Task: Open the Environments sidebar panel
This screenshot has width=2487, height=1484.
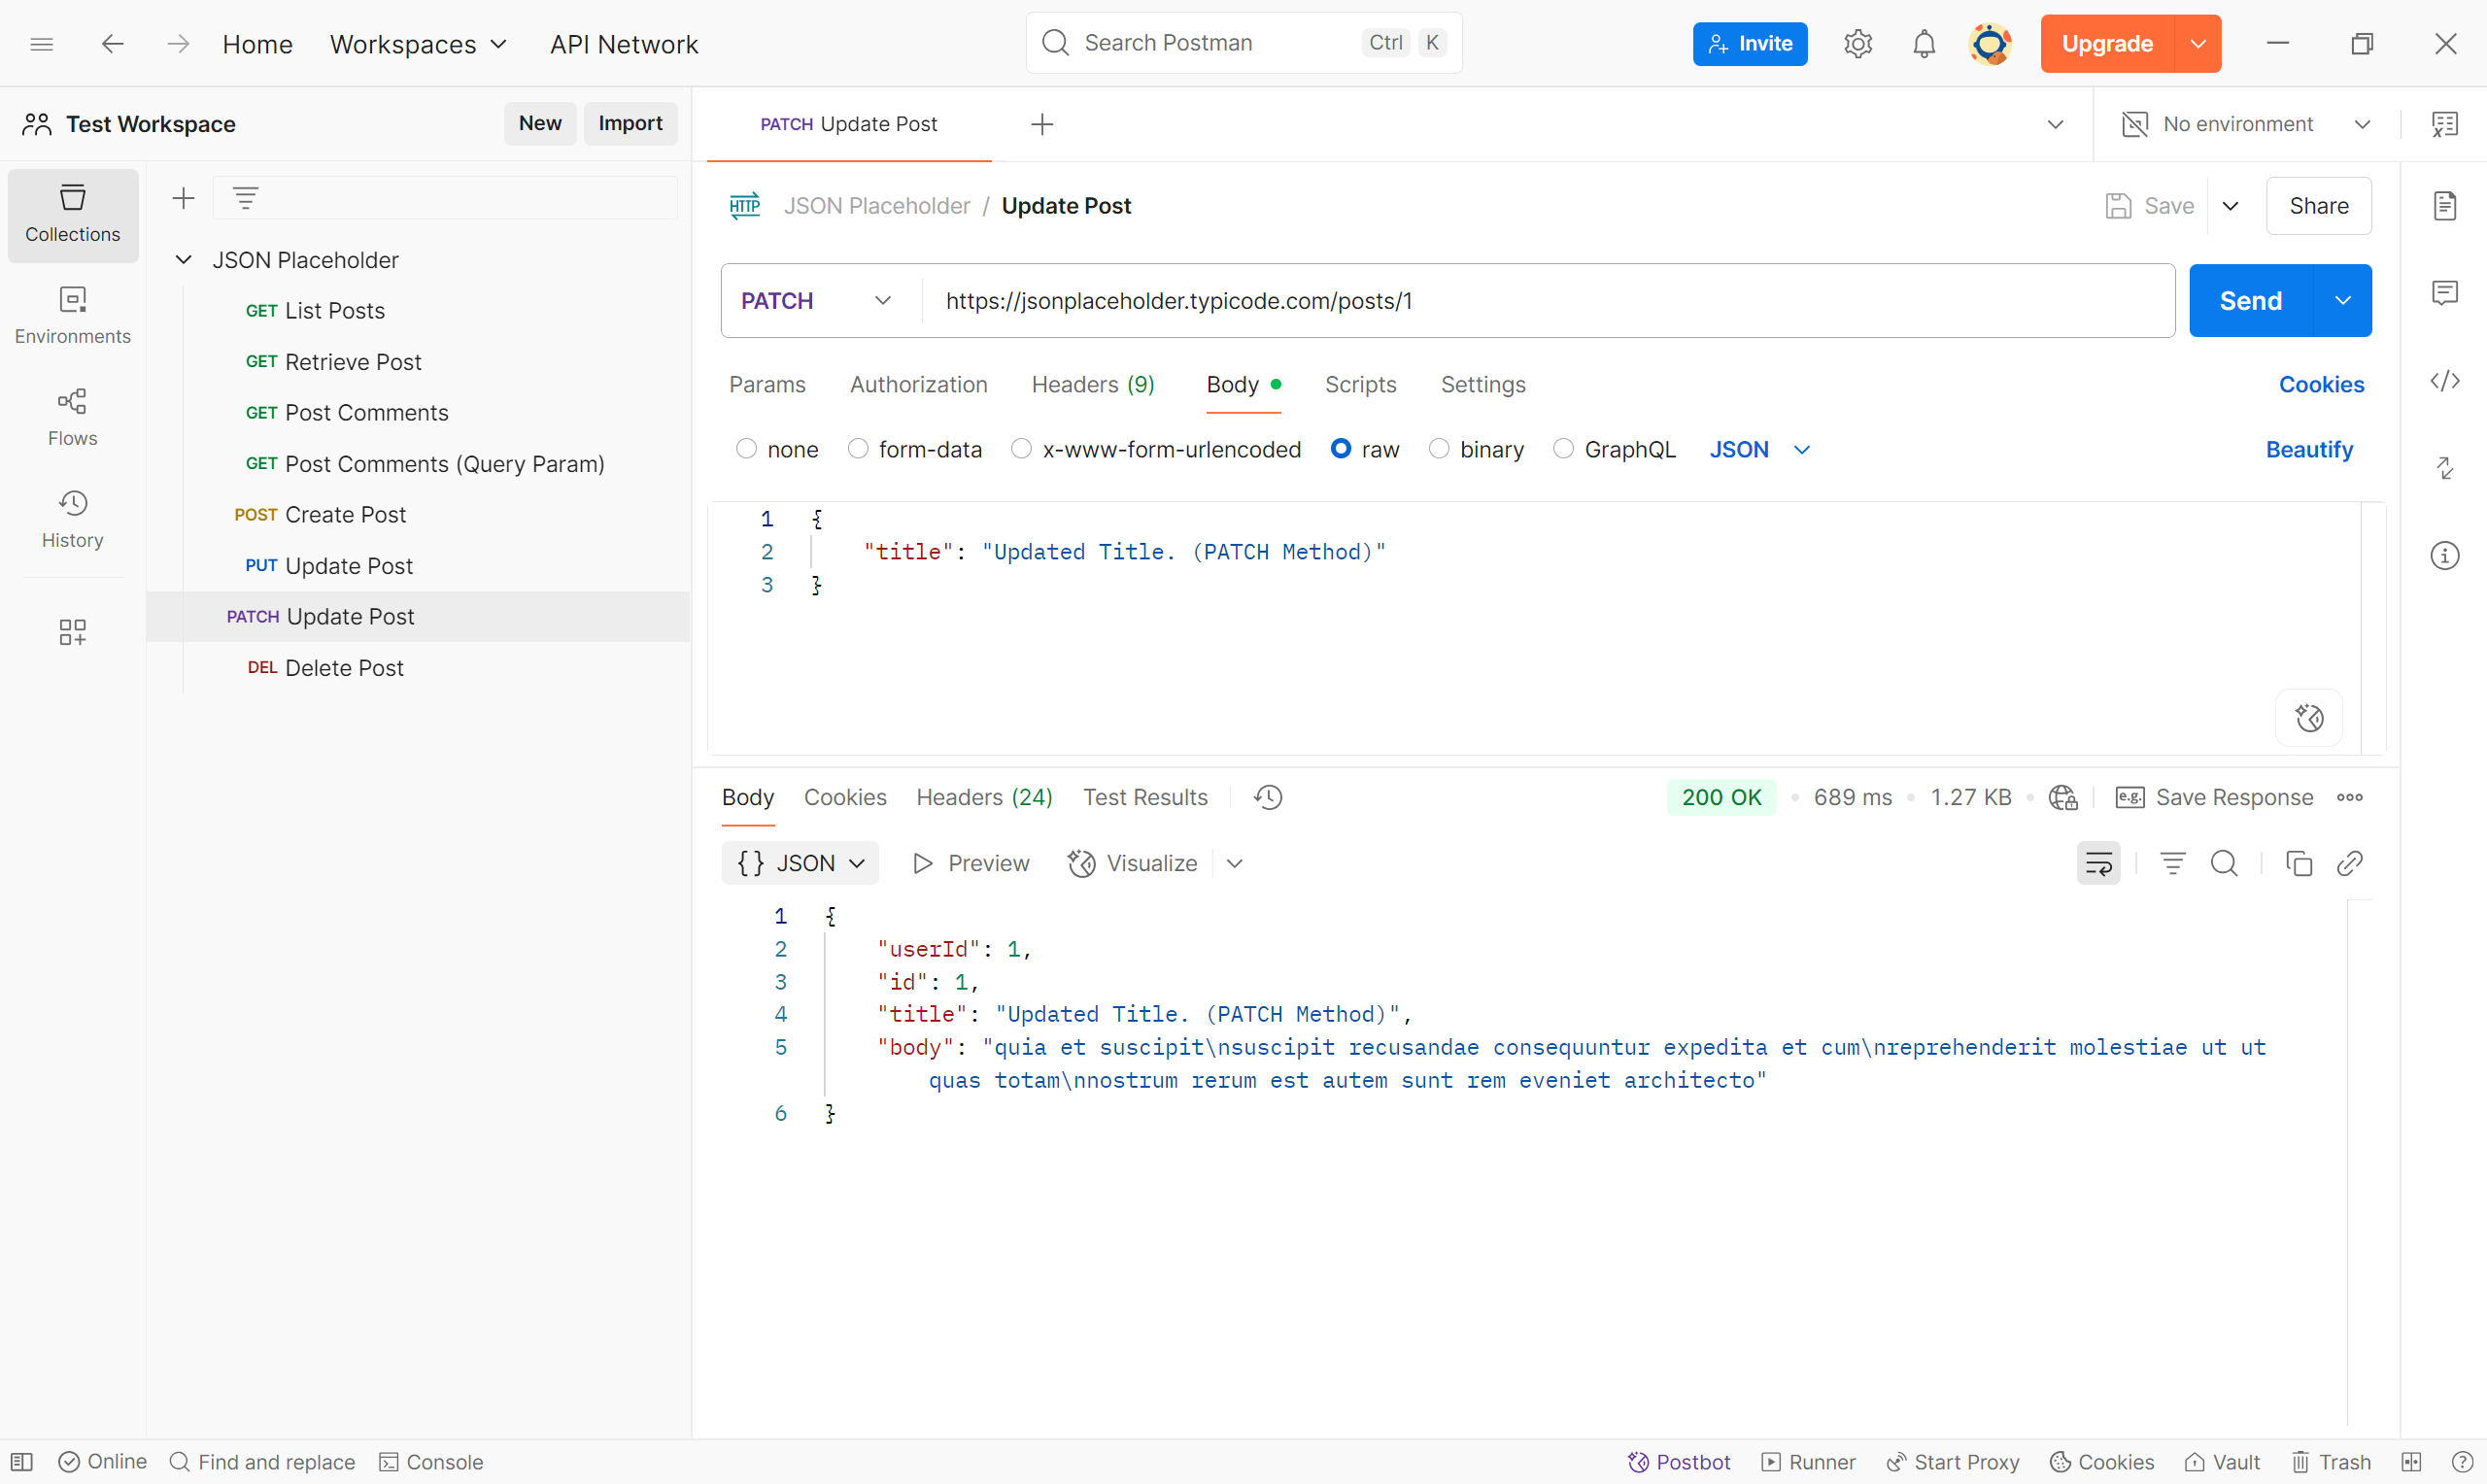Action: (73, 316)
